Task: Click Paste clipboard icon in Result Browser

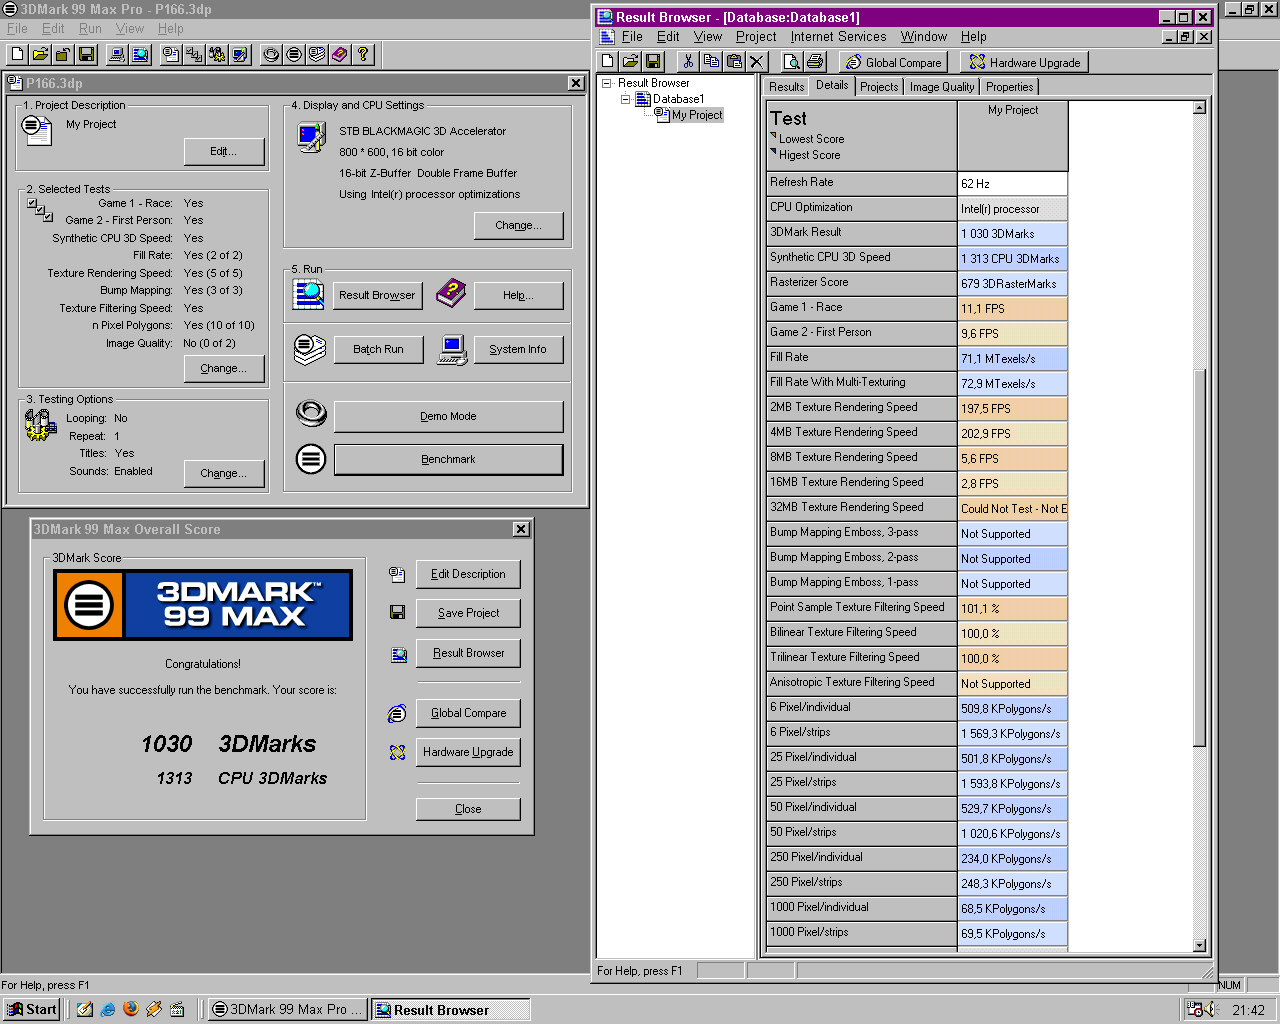Action: [x=734, y=62]
